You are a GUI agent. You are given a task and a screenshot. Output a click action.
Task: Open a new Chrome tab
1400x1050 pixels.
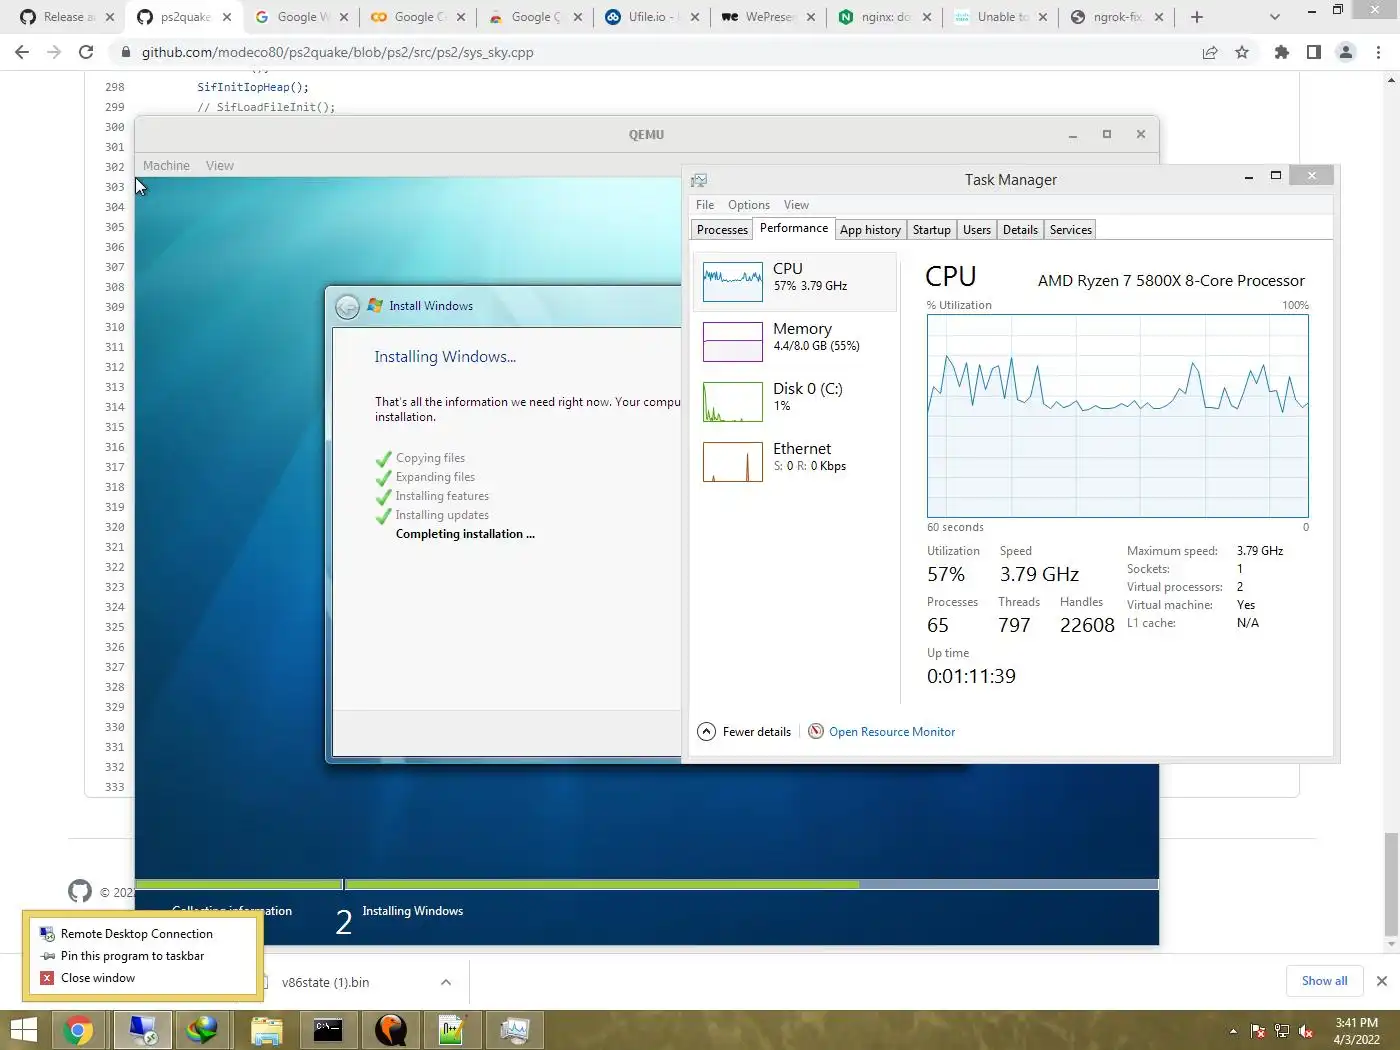click(x=1197, y=17)
